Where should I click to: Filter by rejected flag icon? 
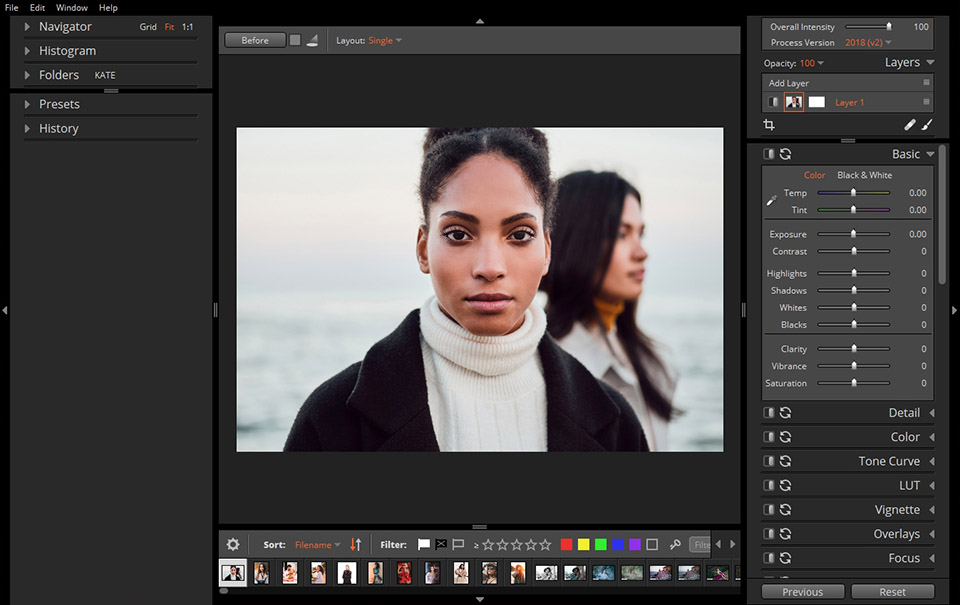coord(441,545)
